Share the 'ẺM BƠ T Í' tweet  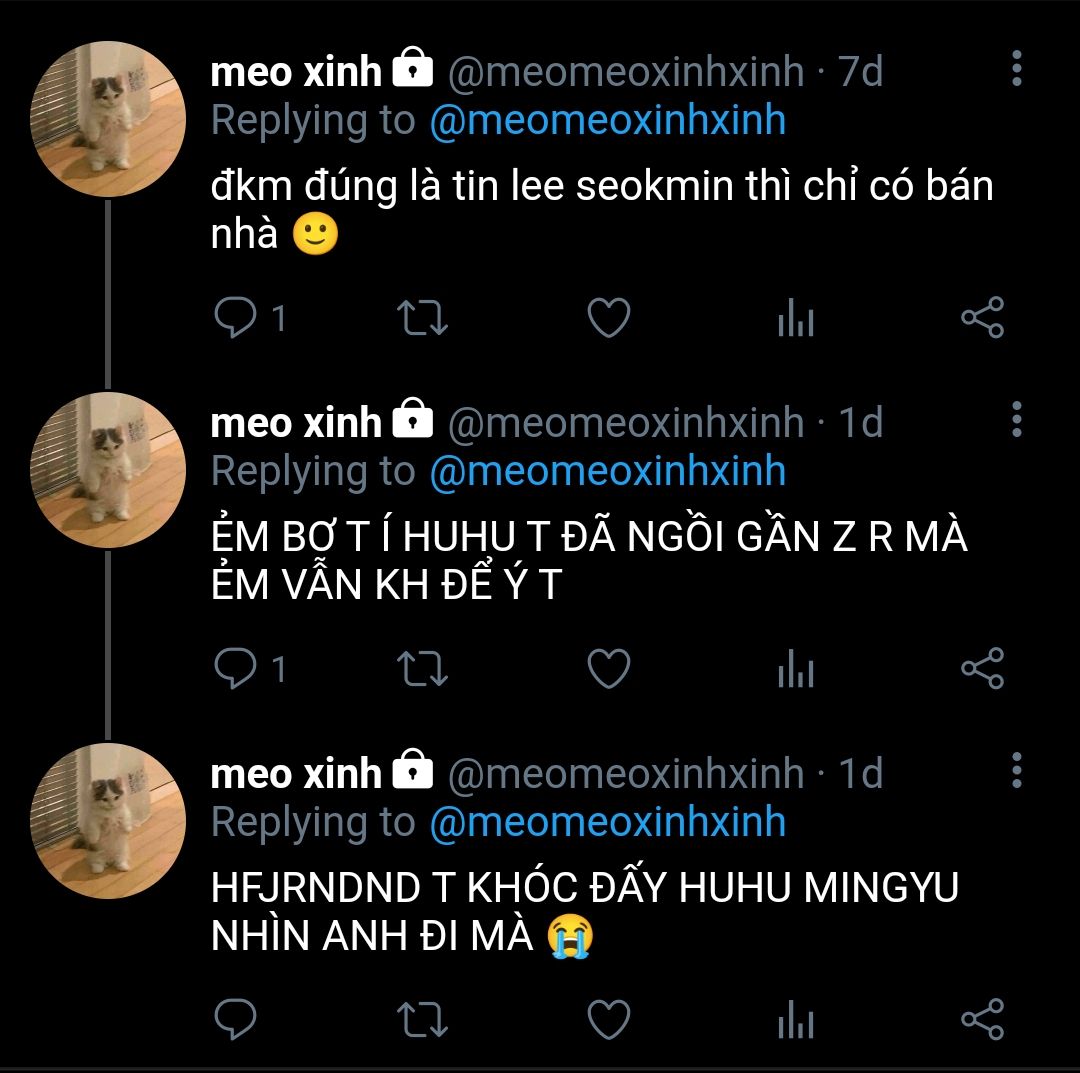click(x=982, y=668)
